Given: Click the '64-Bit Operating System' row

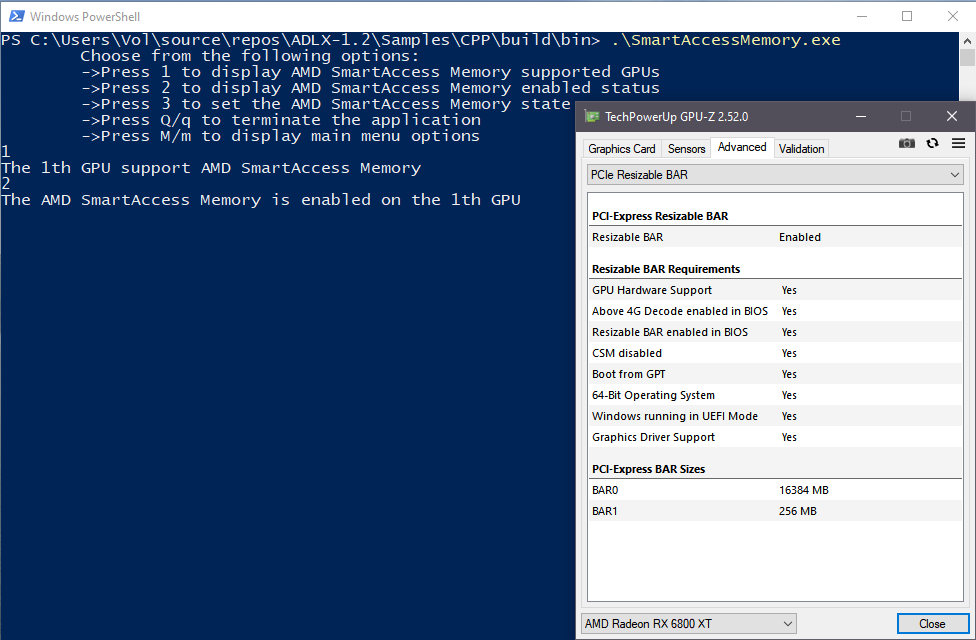Looking at the screenshot, I should click(x=775, y=395).
